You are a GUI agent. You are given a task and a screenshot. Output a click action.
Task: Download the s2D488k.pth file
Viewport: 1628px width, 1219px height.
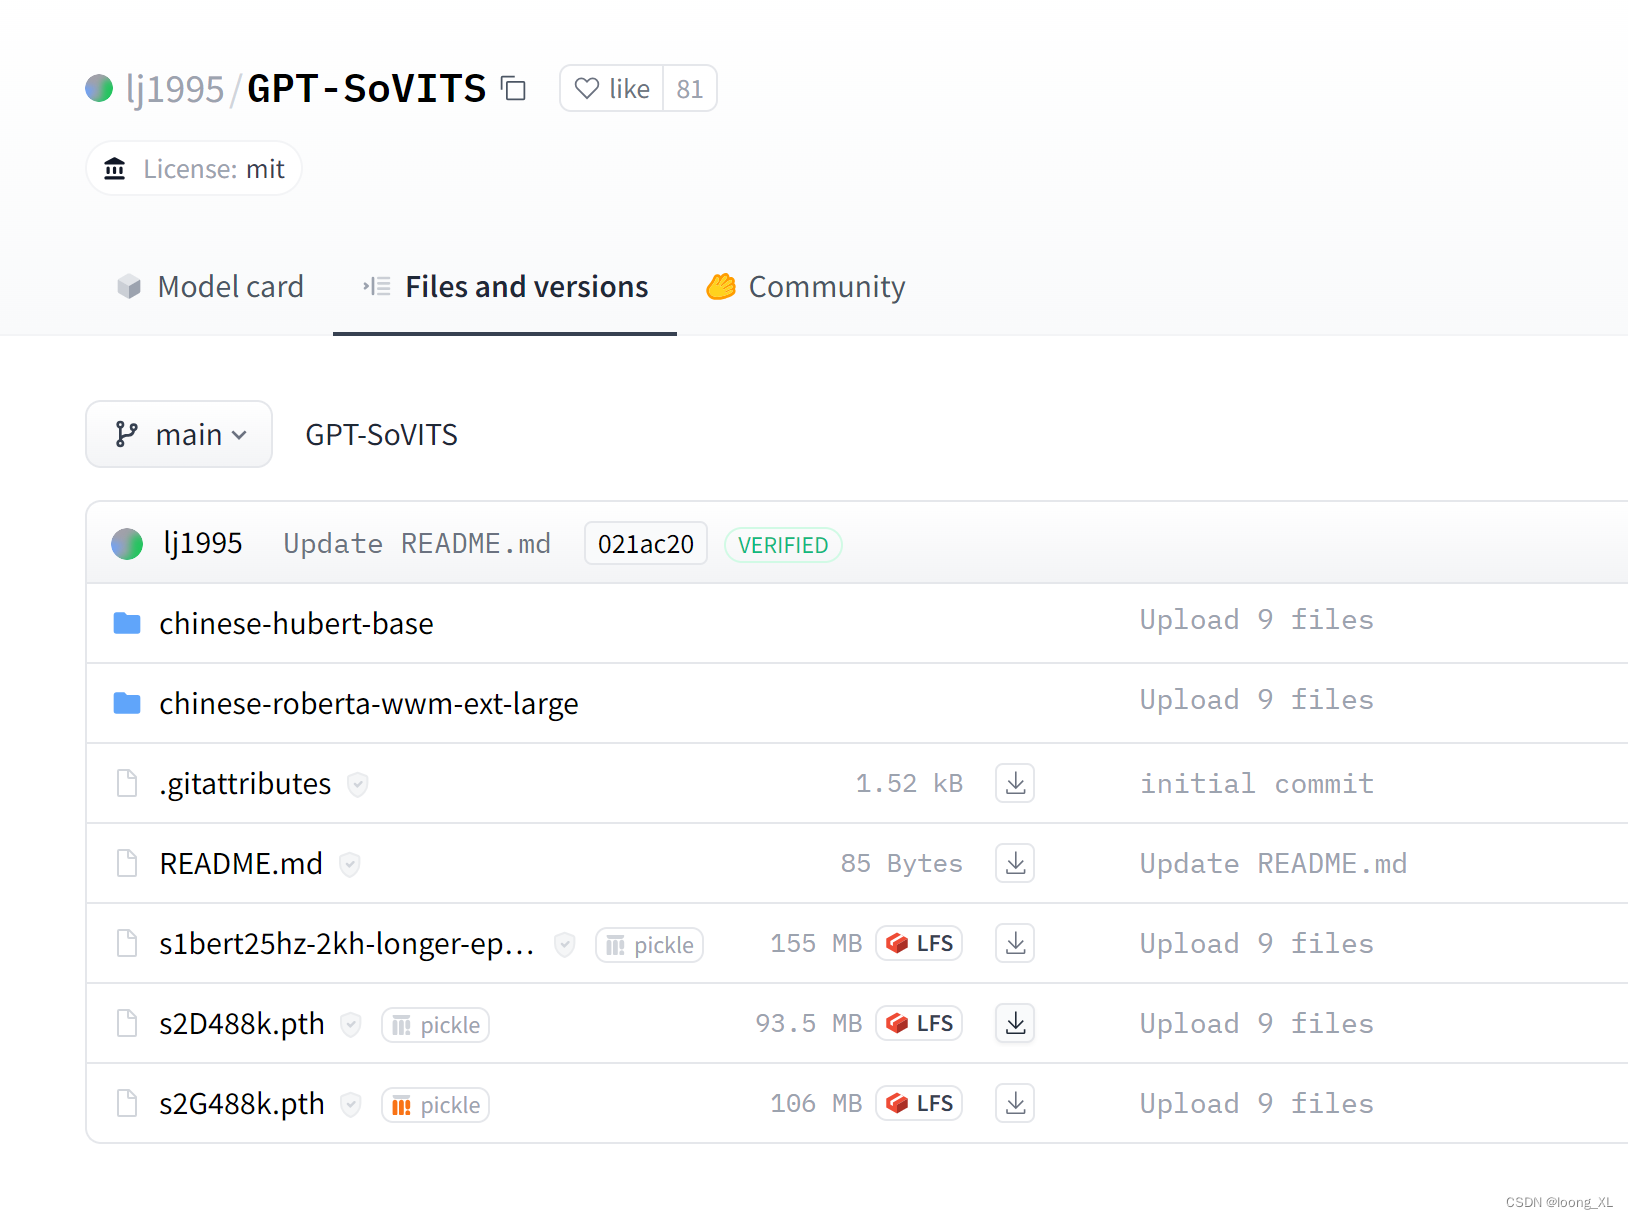[x=1015, y=1023]
